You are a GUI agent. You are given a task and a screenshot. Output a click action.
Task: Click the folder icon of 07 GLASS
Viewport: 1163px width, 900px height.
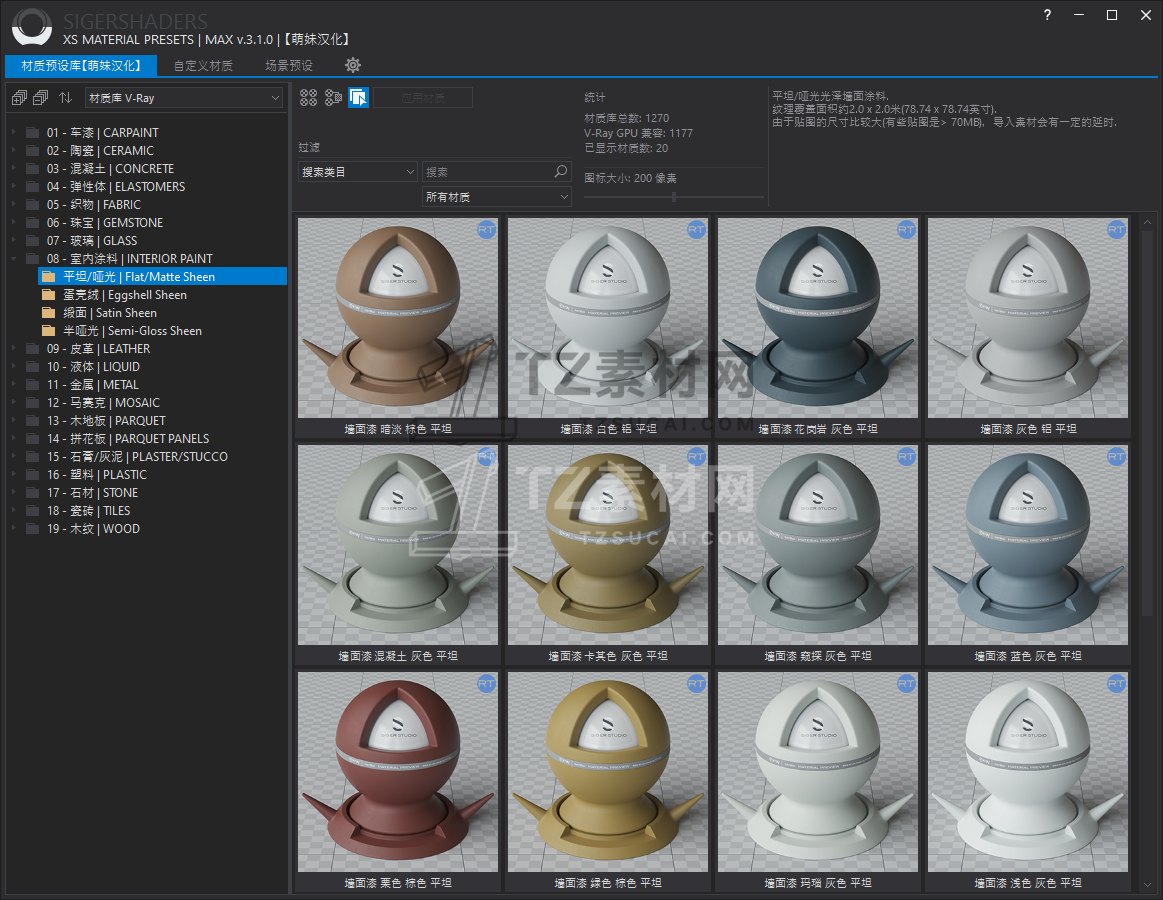(x=33, y=240)
